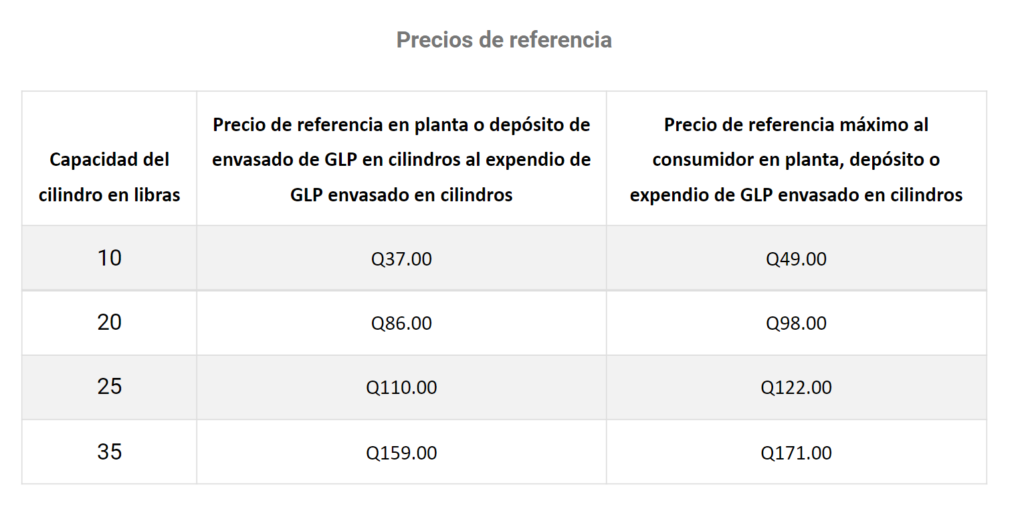Select the 'Capacidad del cilindro en libras' header

click(109, 177)
